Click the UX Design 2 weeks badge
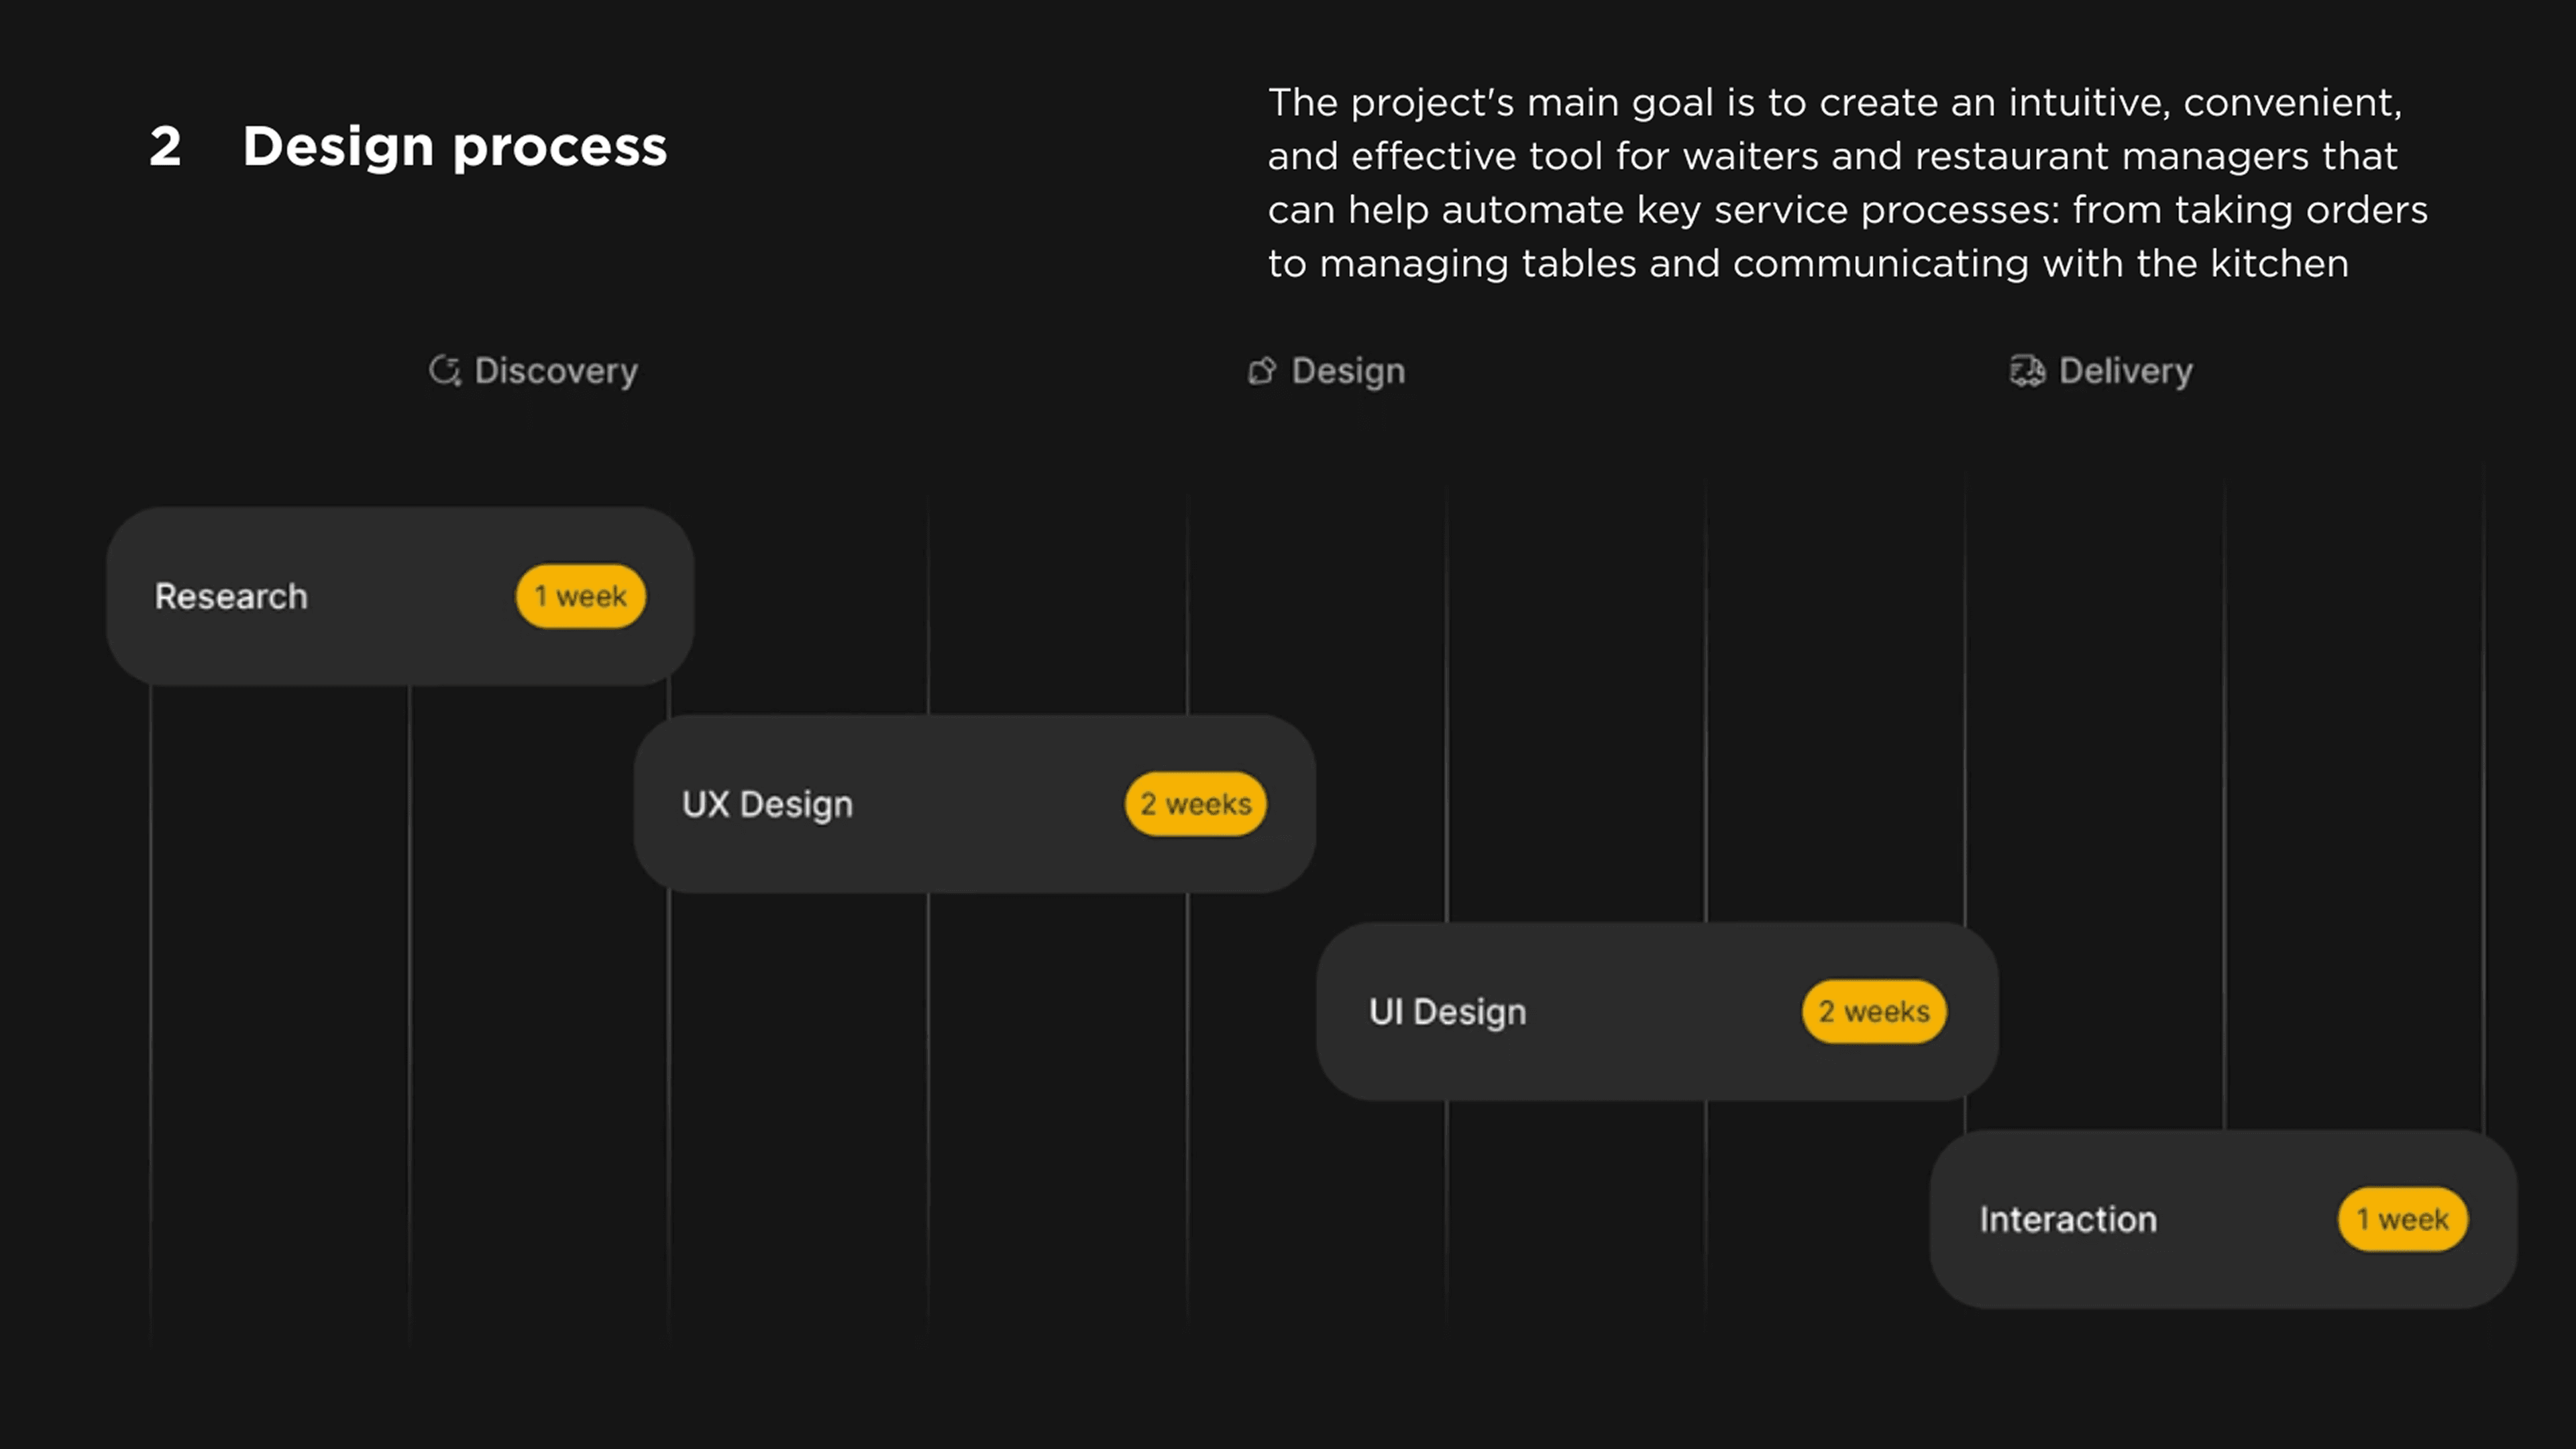The image size is (2576, 1449). coord(1196,804)
